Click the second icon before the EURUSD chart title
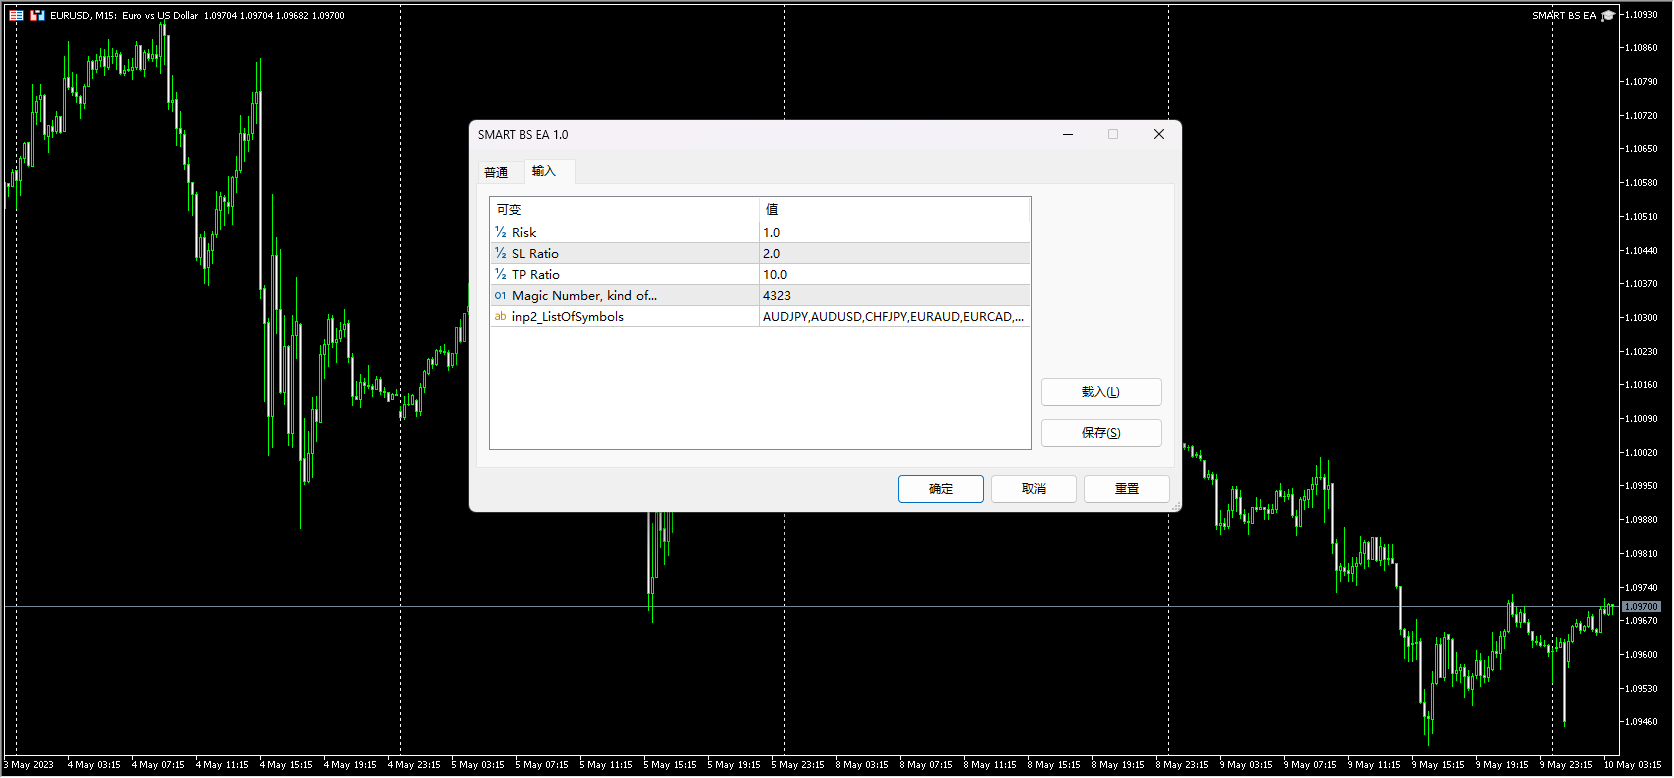The image size is (1674, 778). tap(37, 15)
